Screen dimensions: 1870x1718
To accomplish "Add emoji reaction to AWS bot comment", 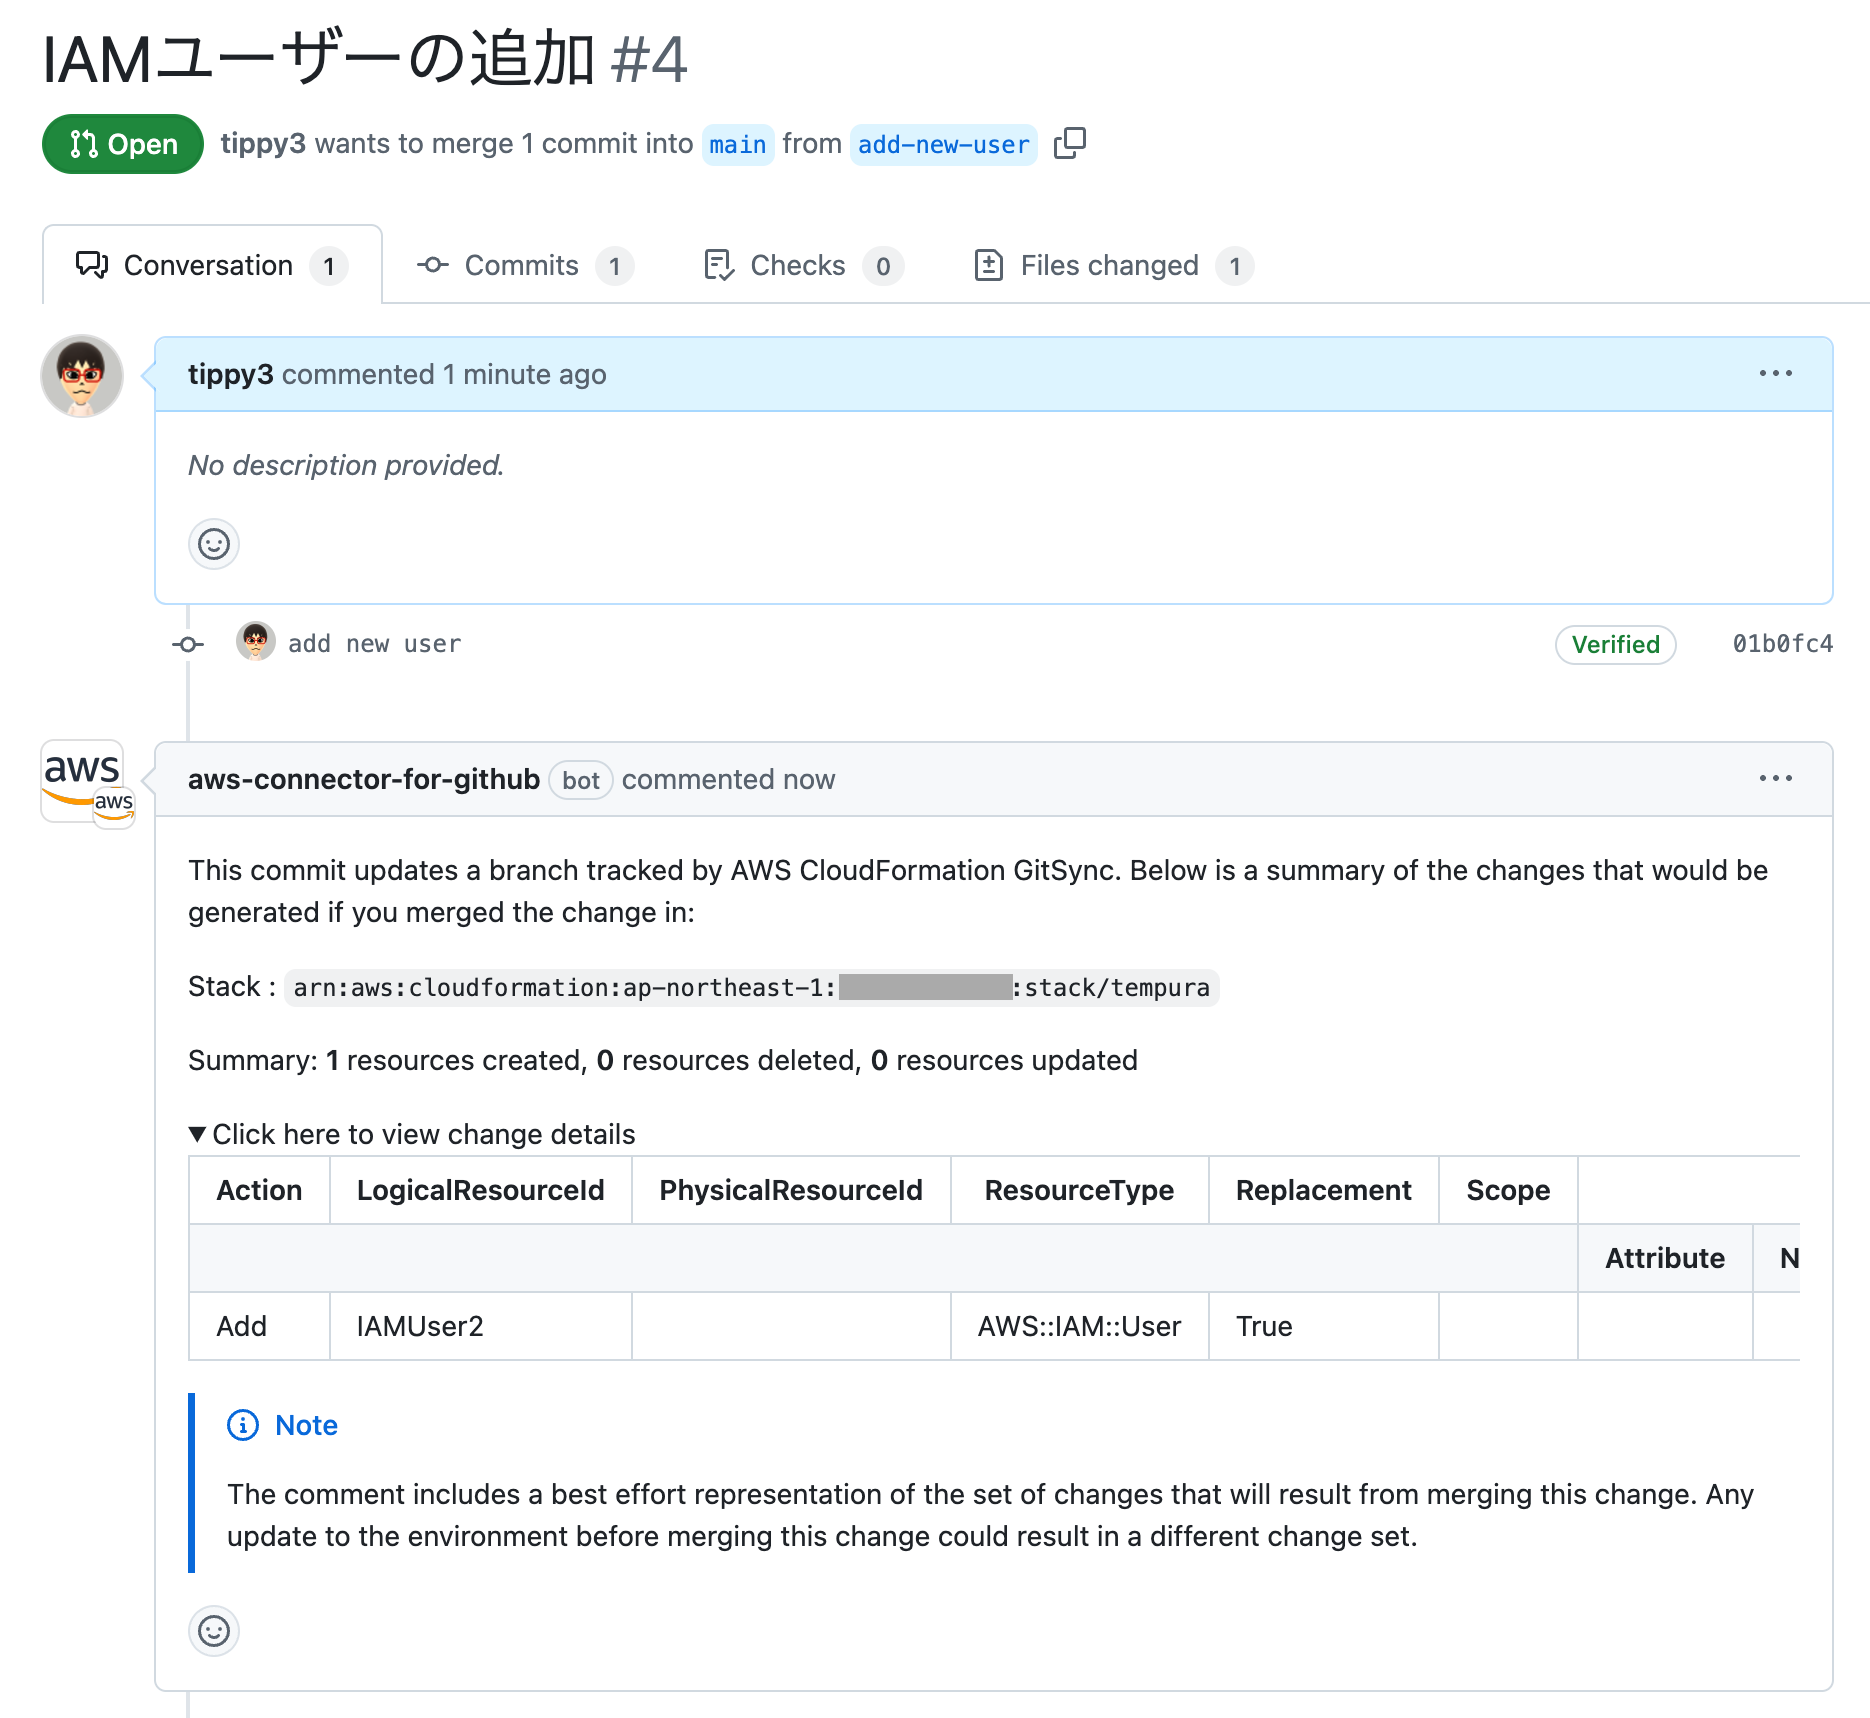I will coord(214,1631).
